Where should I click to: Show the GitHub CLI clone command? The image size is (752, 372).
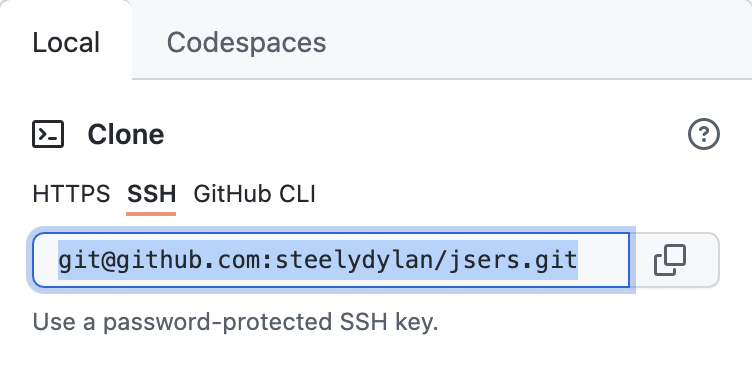point(254,195)
